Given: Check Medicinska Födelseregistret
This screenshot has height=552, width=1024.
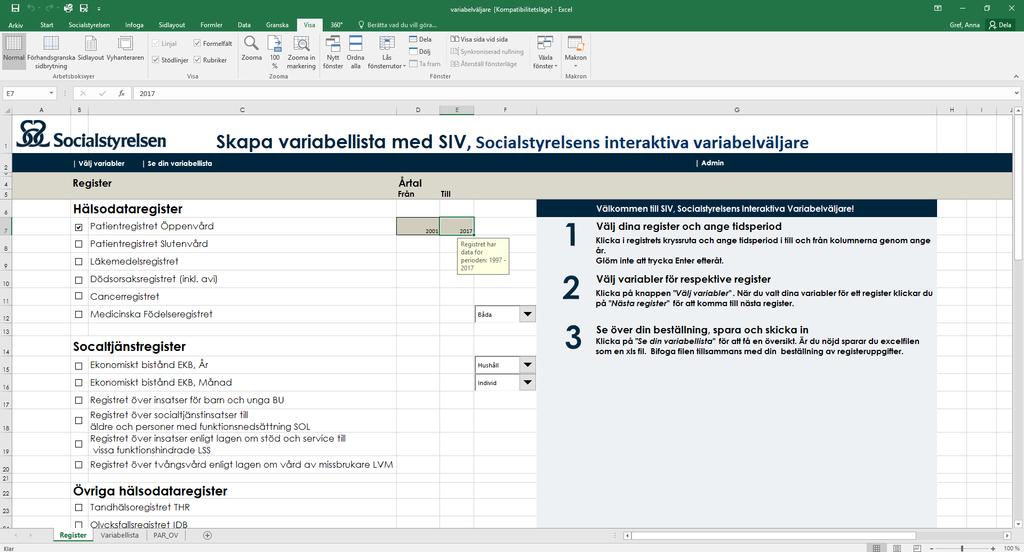Looking at the screenshot, I should click(x=78, y=314).
